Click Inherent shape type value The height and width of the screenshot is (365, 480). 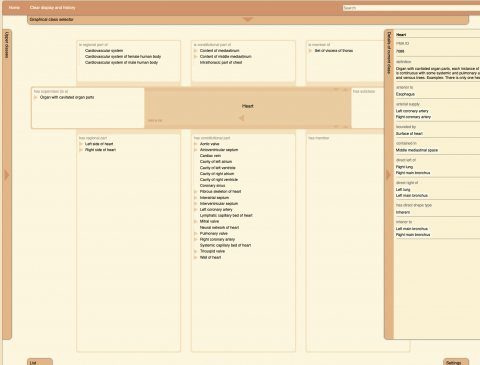tap(403, 212)
